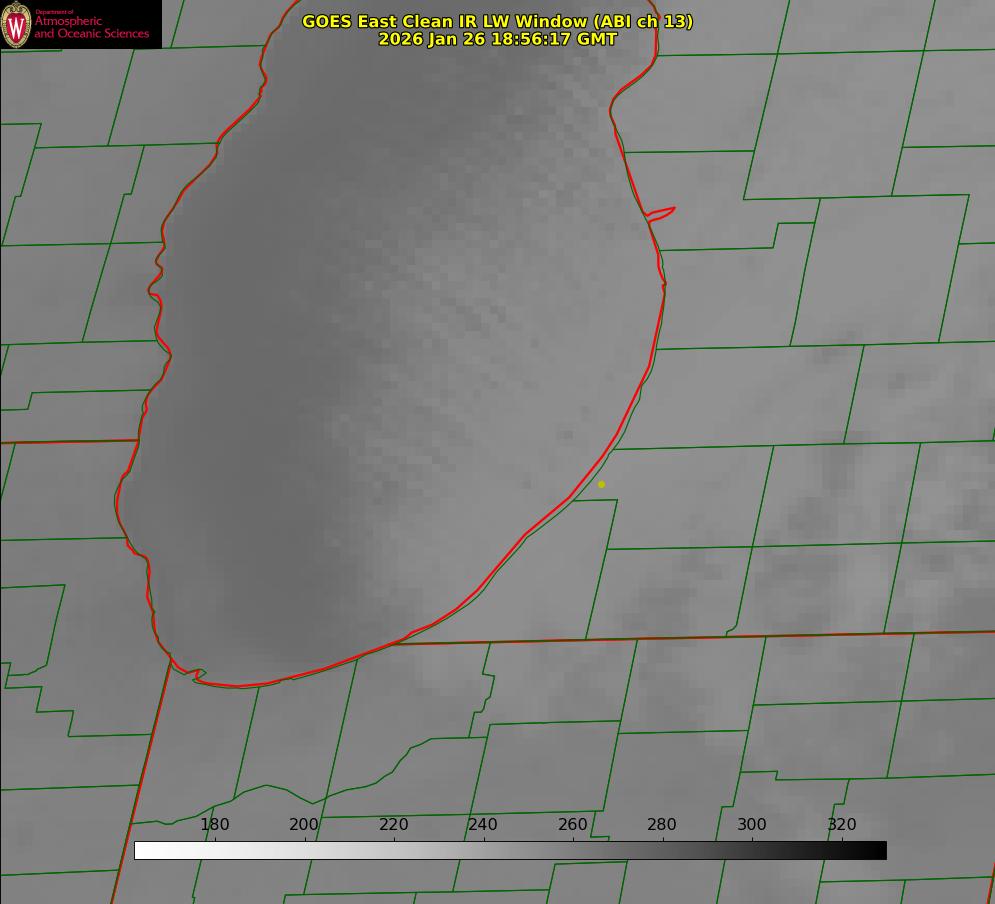Click the mid-gray center of the colorbar

(510, 850)
